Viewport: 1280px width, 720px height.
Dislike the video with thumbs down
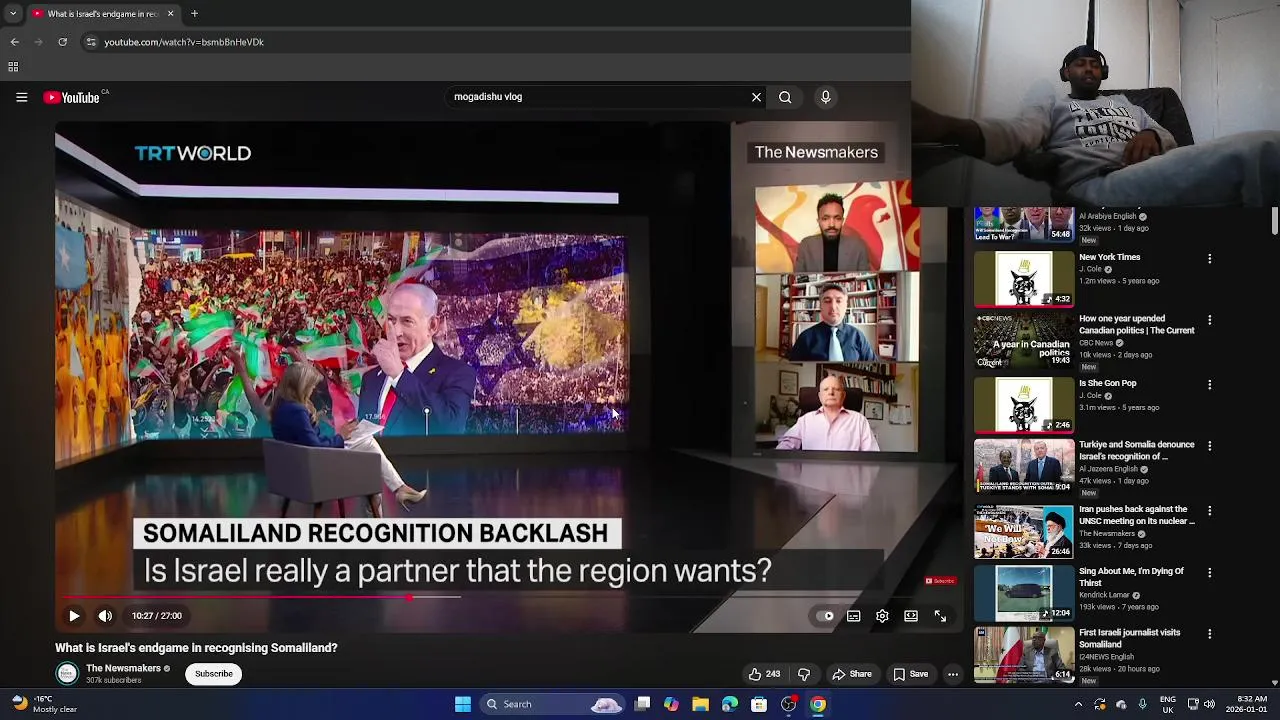pyautogui.click(x=804, y=674)
